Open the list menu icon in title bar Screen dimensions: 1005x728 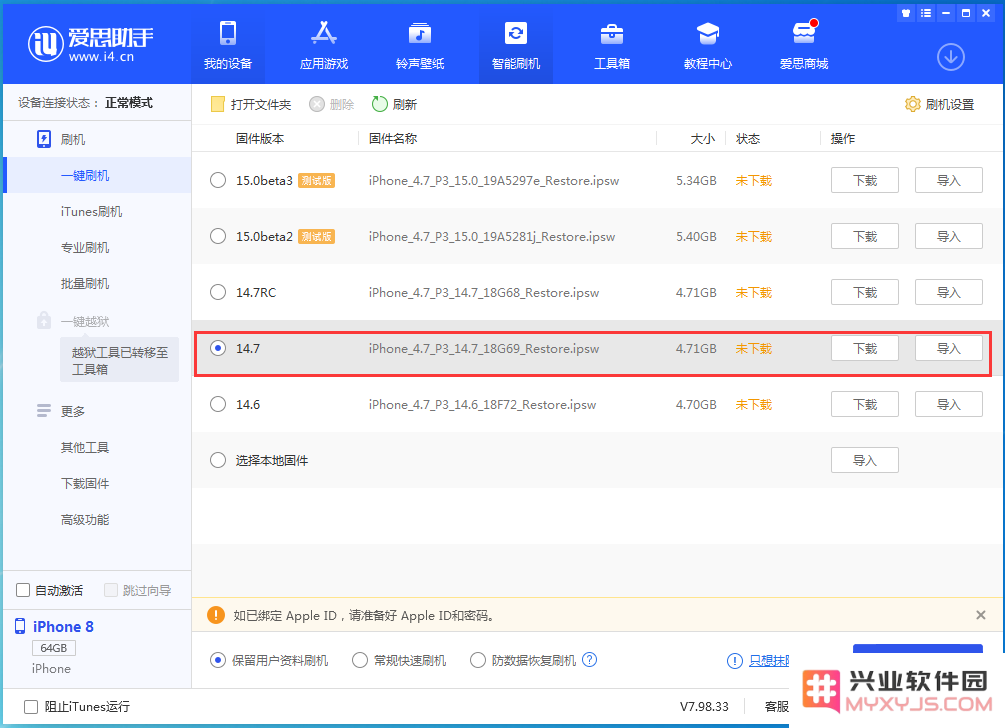click(926, 13)
